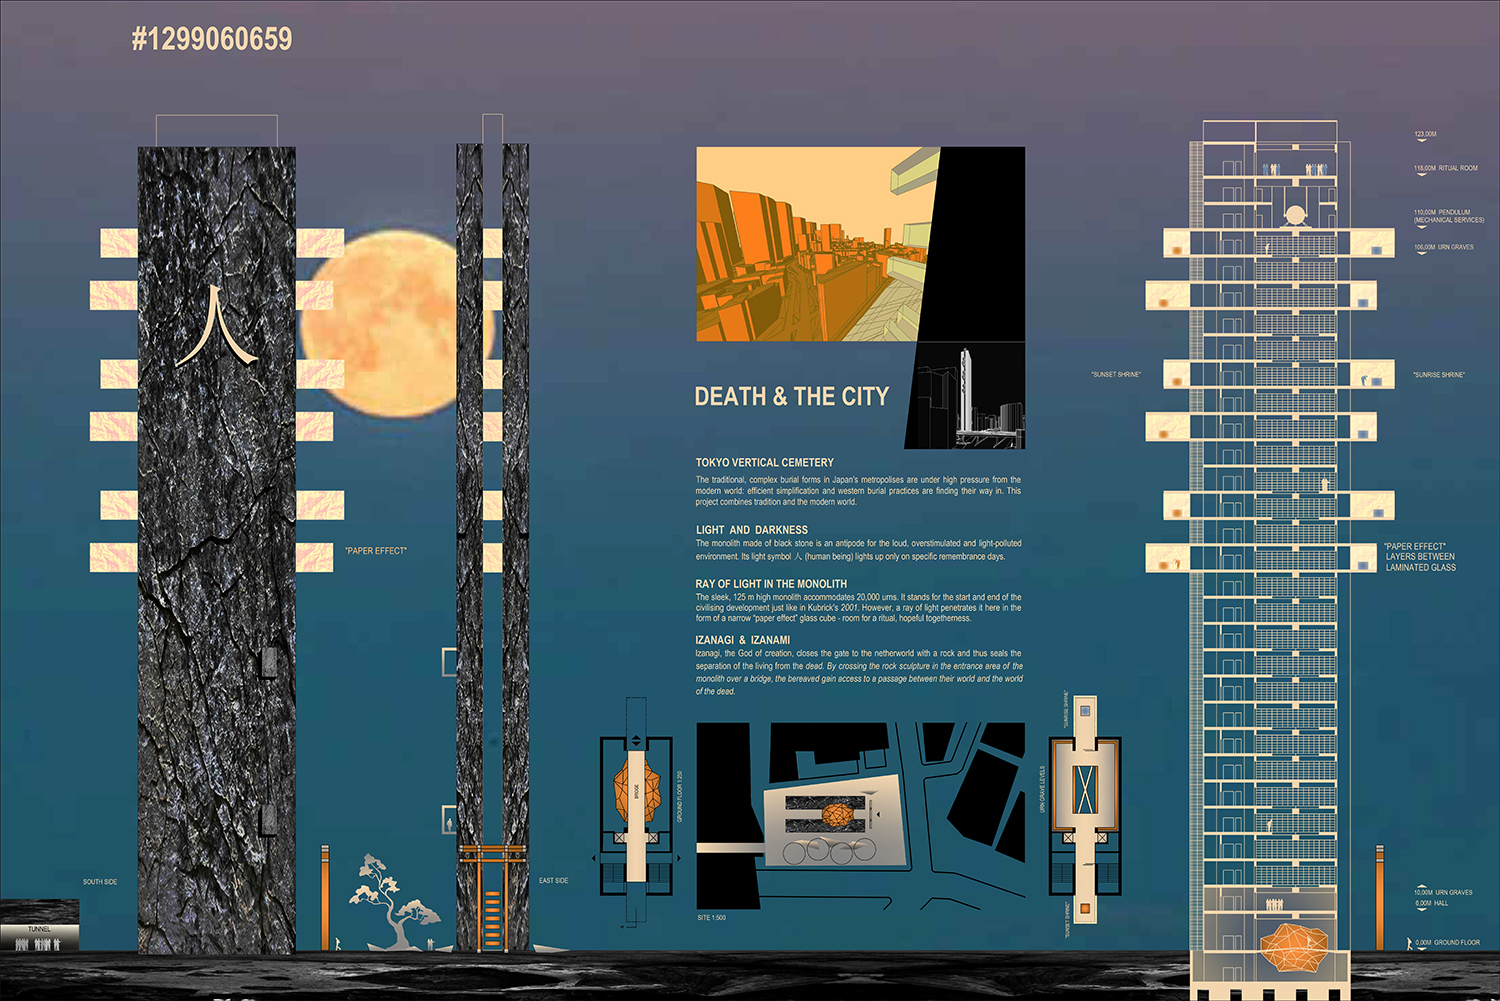Screen dimensions: 1500x1001
Task: Select the "RAY OF LIGHT IN THE MONOLITH" heading
Action: pos(770,584)
